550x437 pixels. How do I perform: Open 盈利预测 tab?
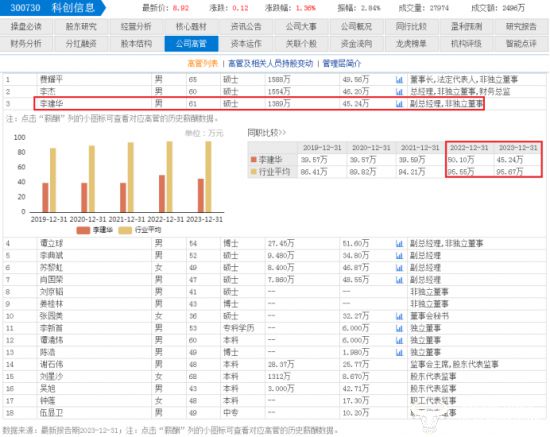point(467,27)
